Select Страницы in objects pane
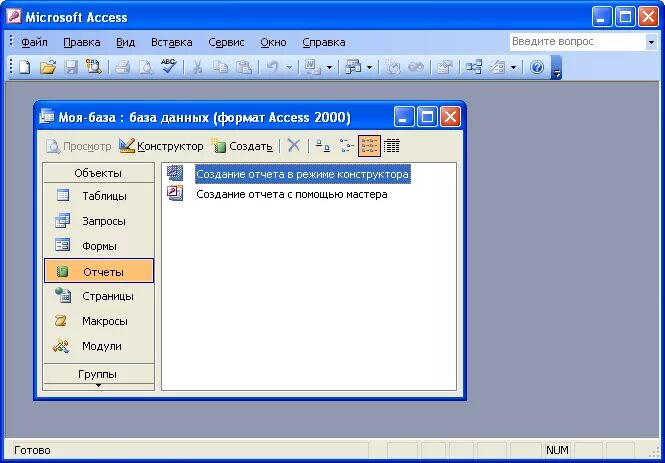The height and width of the screenshot is (463, 665). [98, 296]
